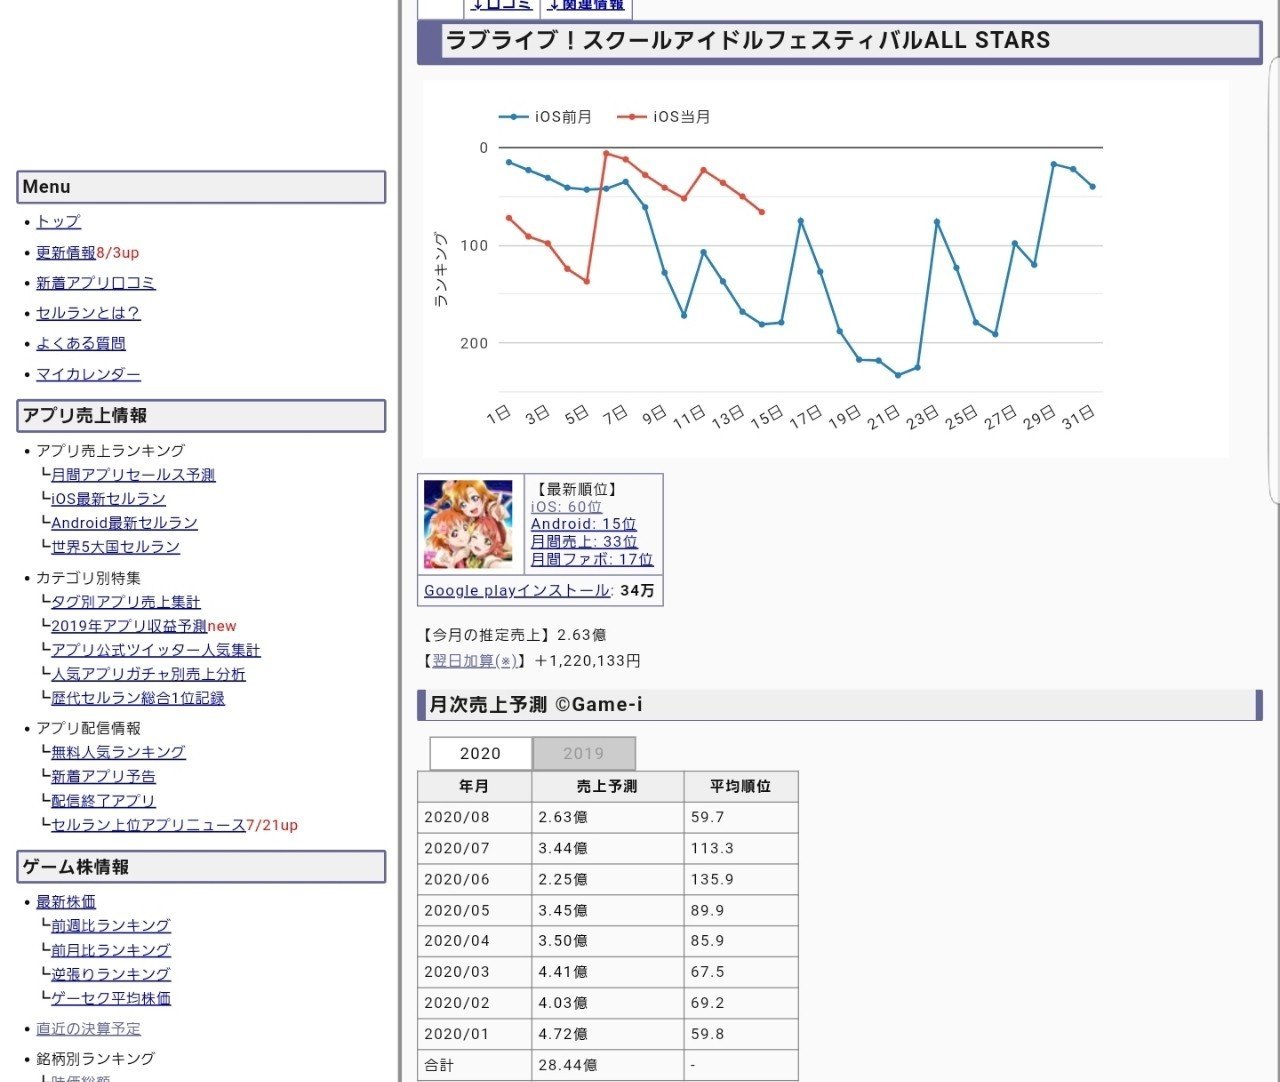
Task: Click the 2020/08 table cell
Action: coord(474,817)
